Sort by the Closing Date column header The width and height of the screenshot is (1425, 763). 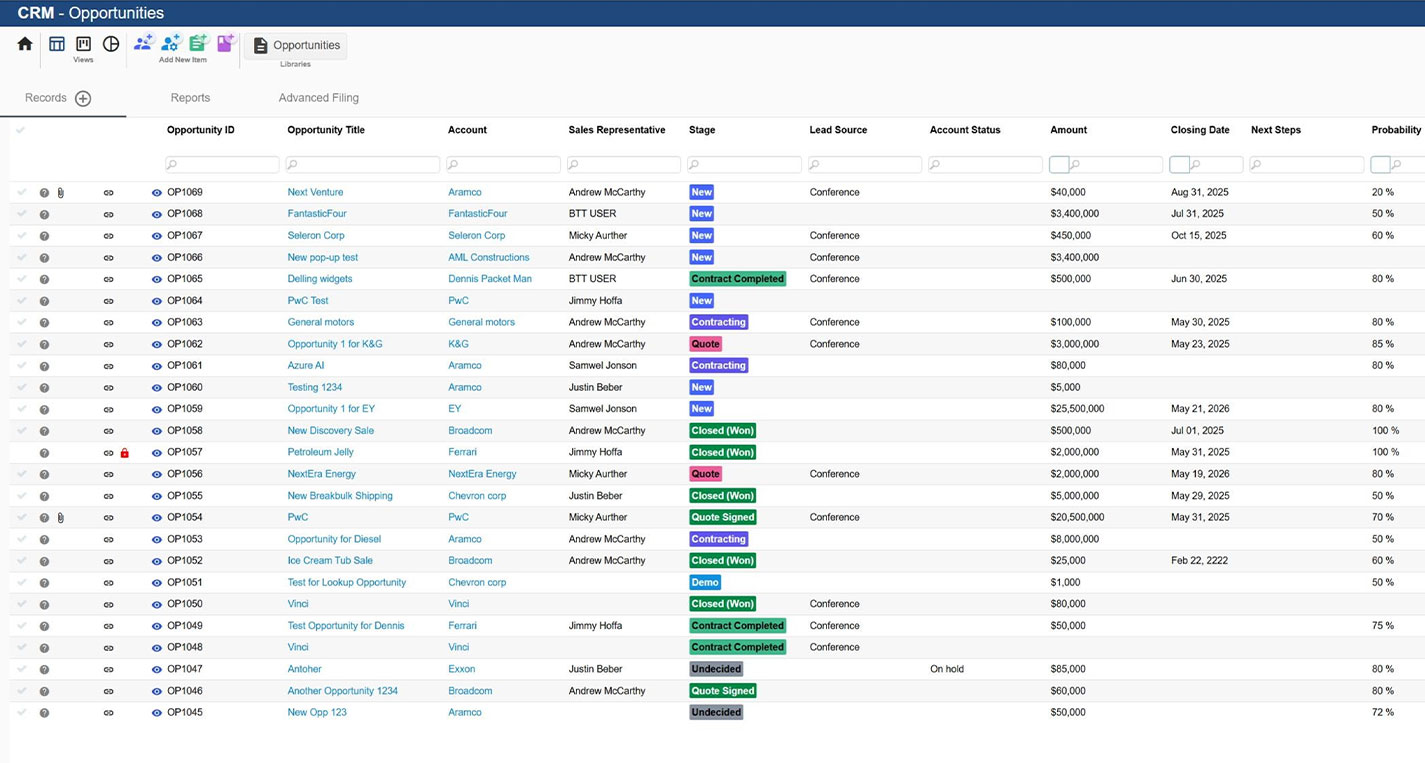pos(1200,130)
